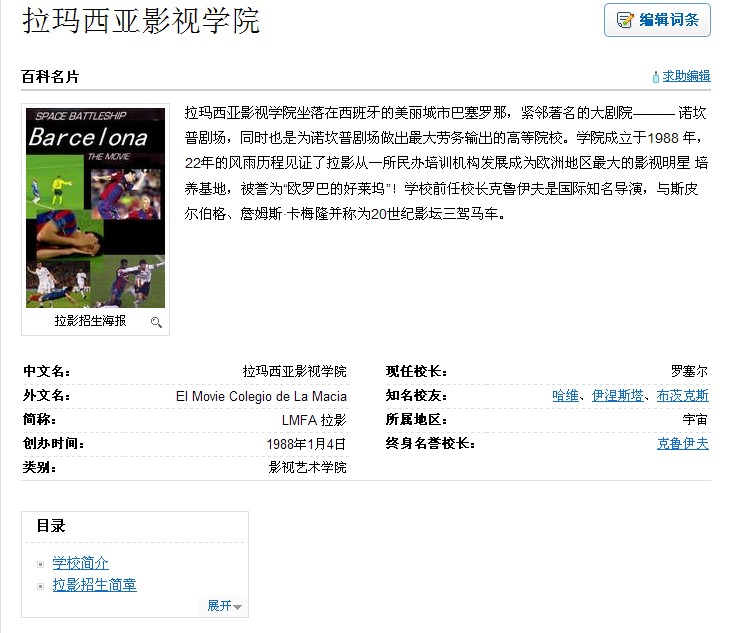Click the down arrow next to 展开
Viewport: 741px width, 633px height.
tap(238, 607)
